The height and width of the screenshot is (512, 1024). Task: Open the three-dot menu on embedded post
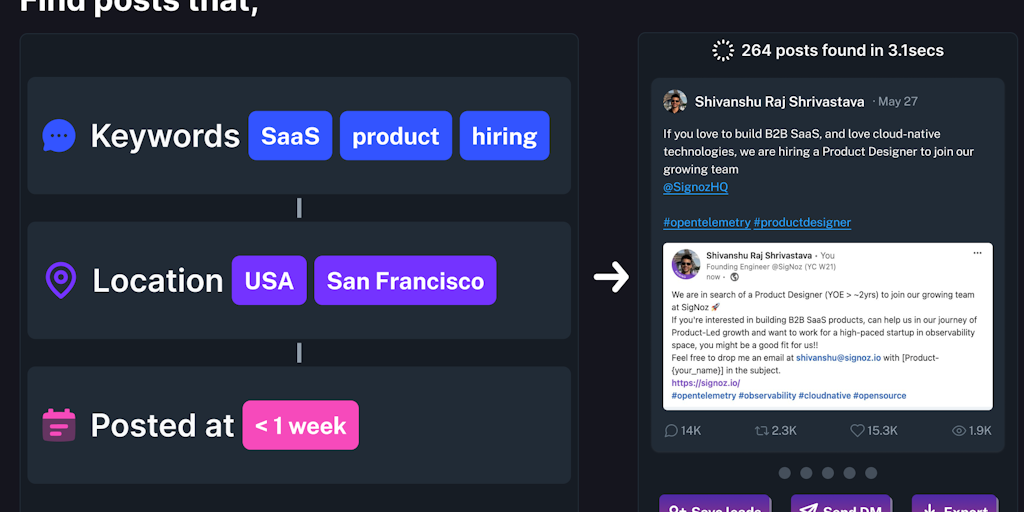pyautogui.click(x=977, y=253)
